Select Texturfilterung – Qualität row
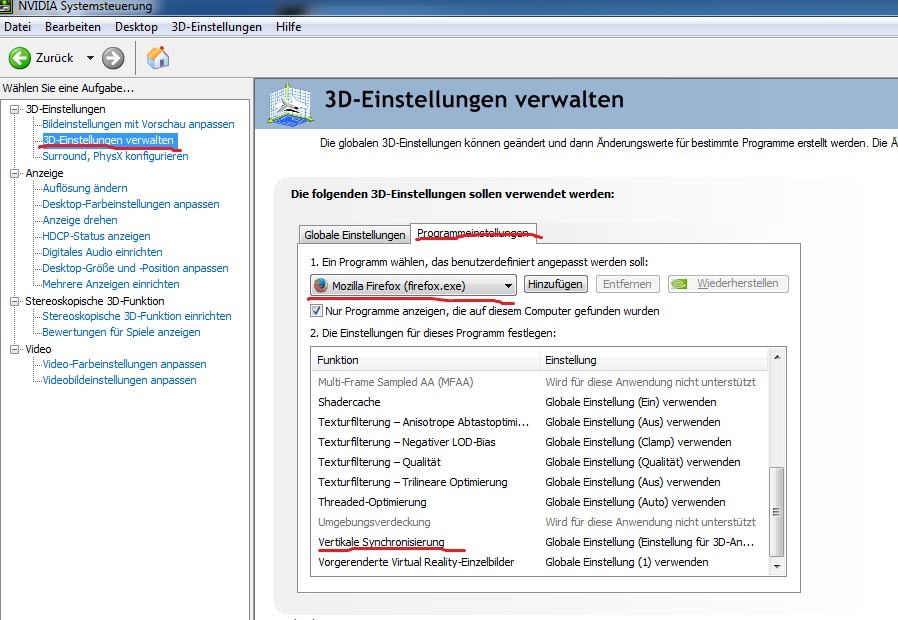898x620 pixels. coord(540,463)
